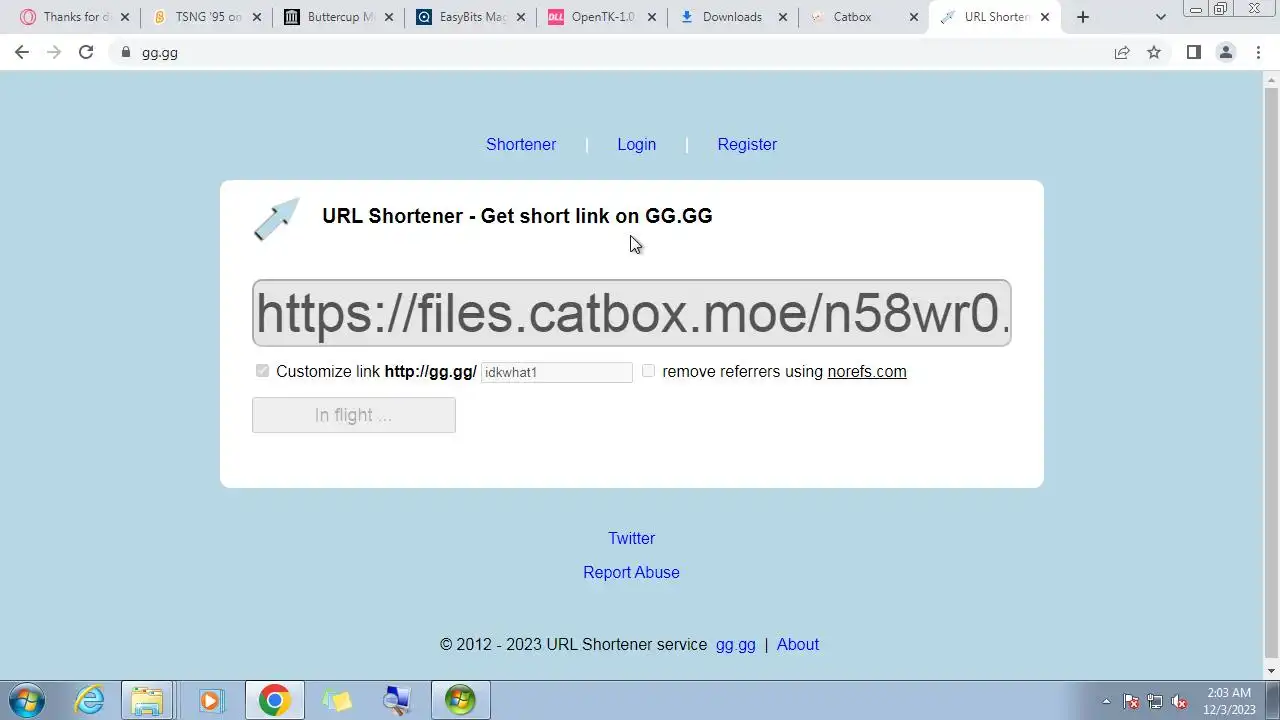This screenshot has height=720, width=1280.
Task: Open Windows Media Player taskbar icon
Action: coord(210,700)
